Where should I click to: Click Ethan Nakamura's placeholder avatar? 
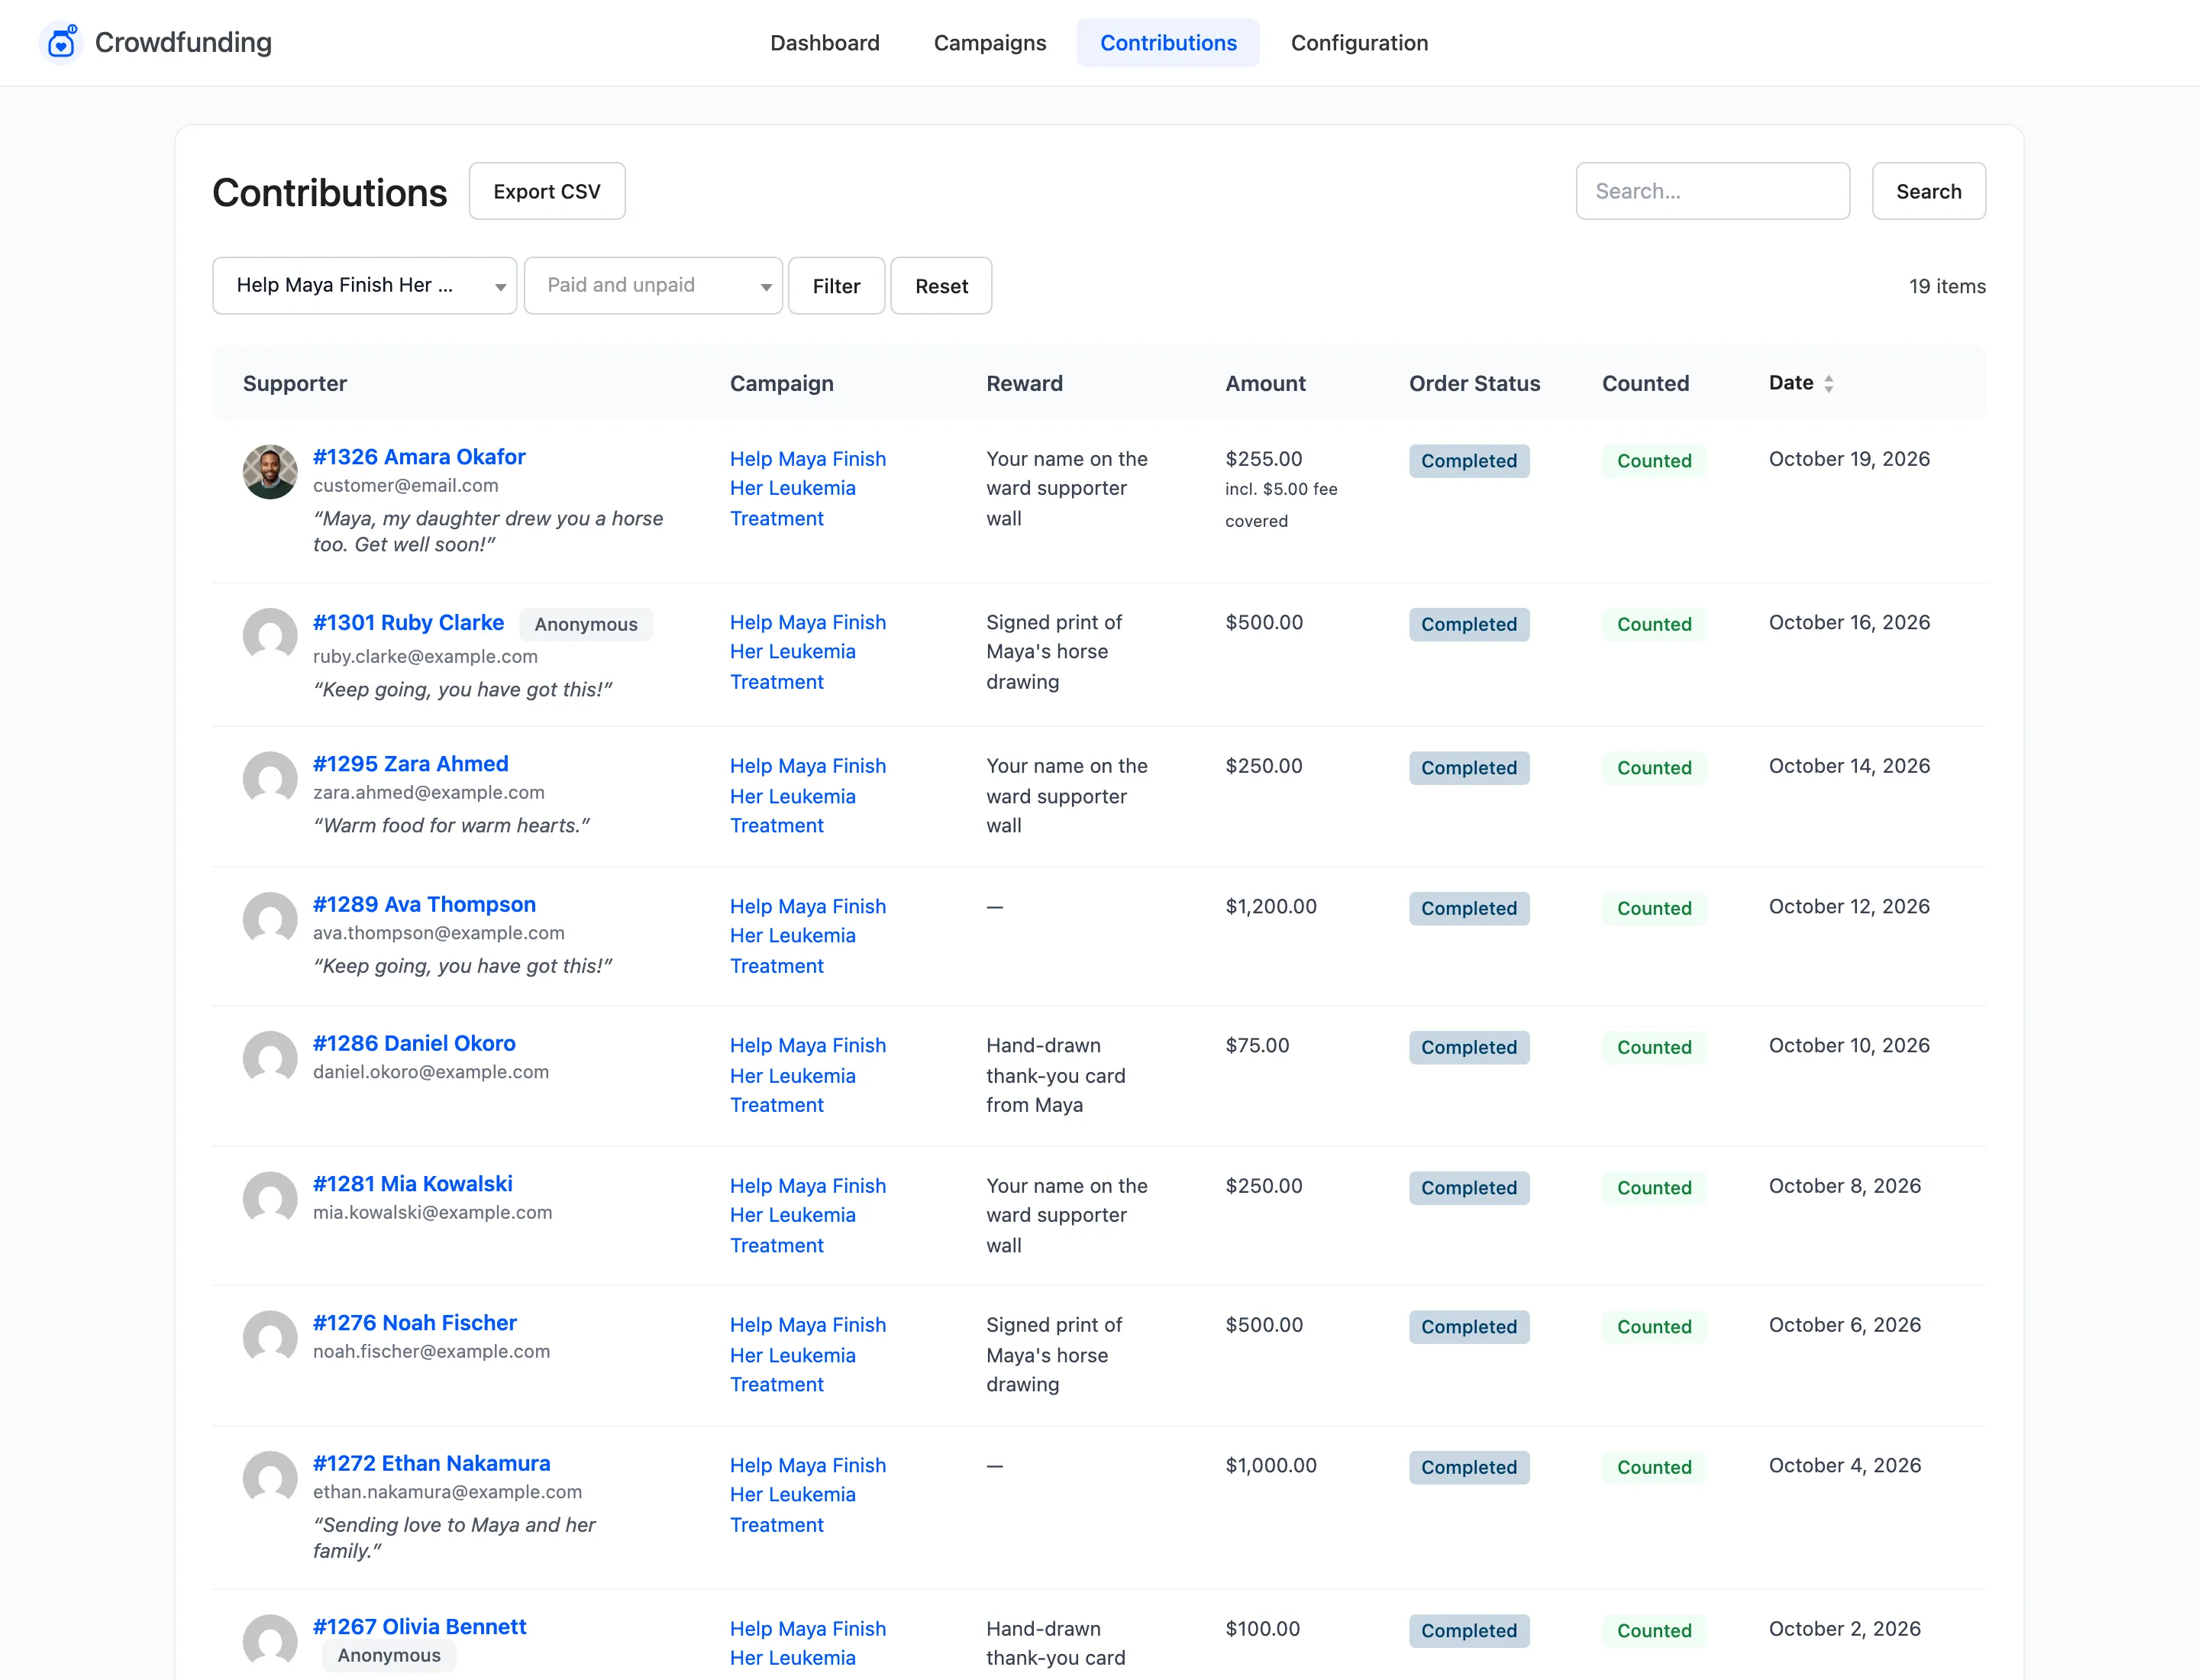[x=270, y=1478]
